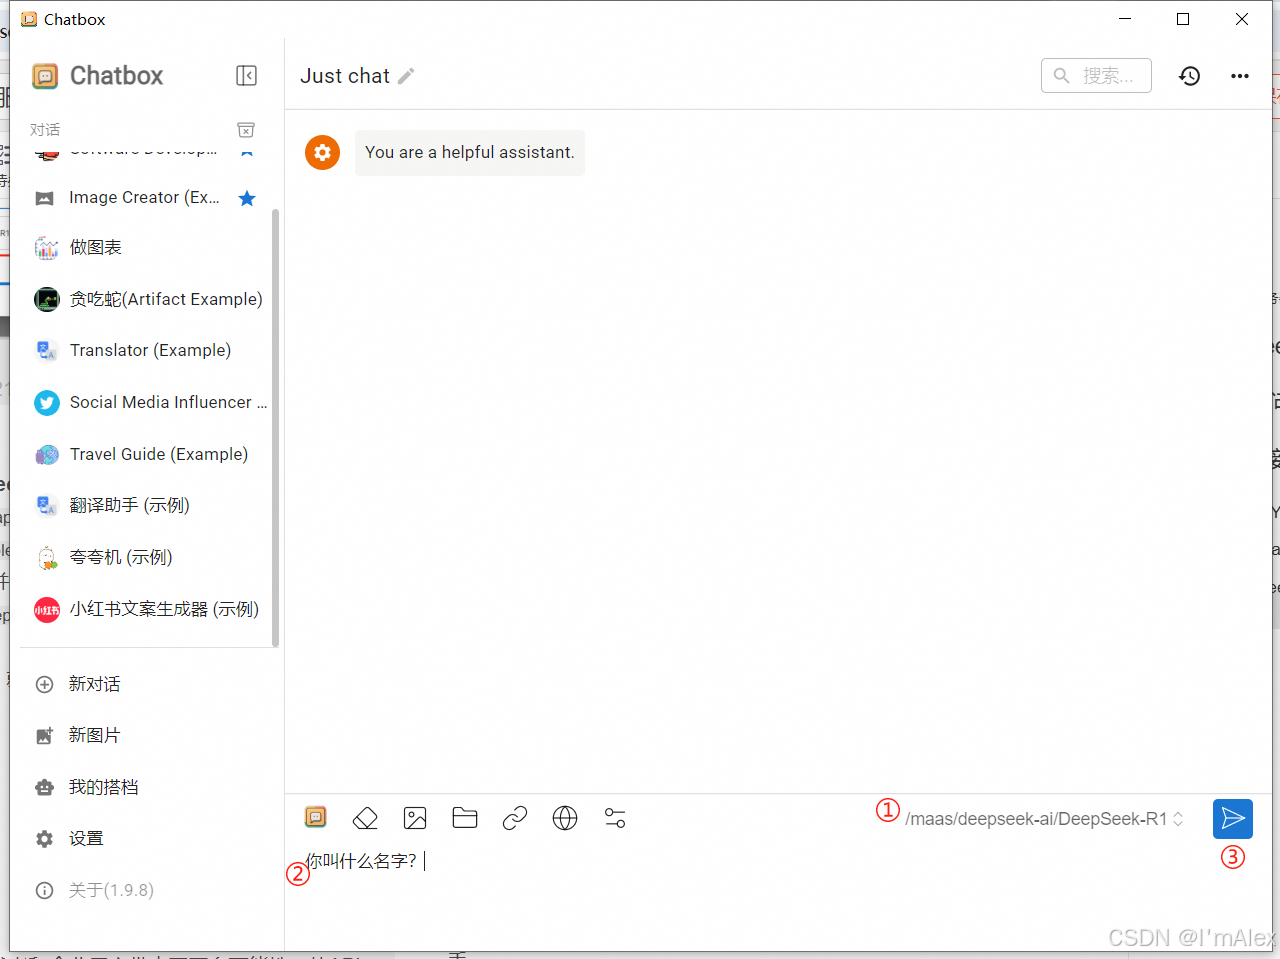Insert a link using the chain icon

(515, 818)
